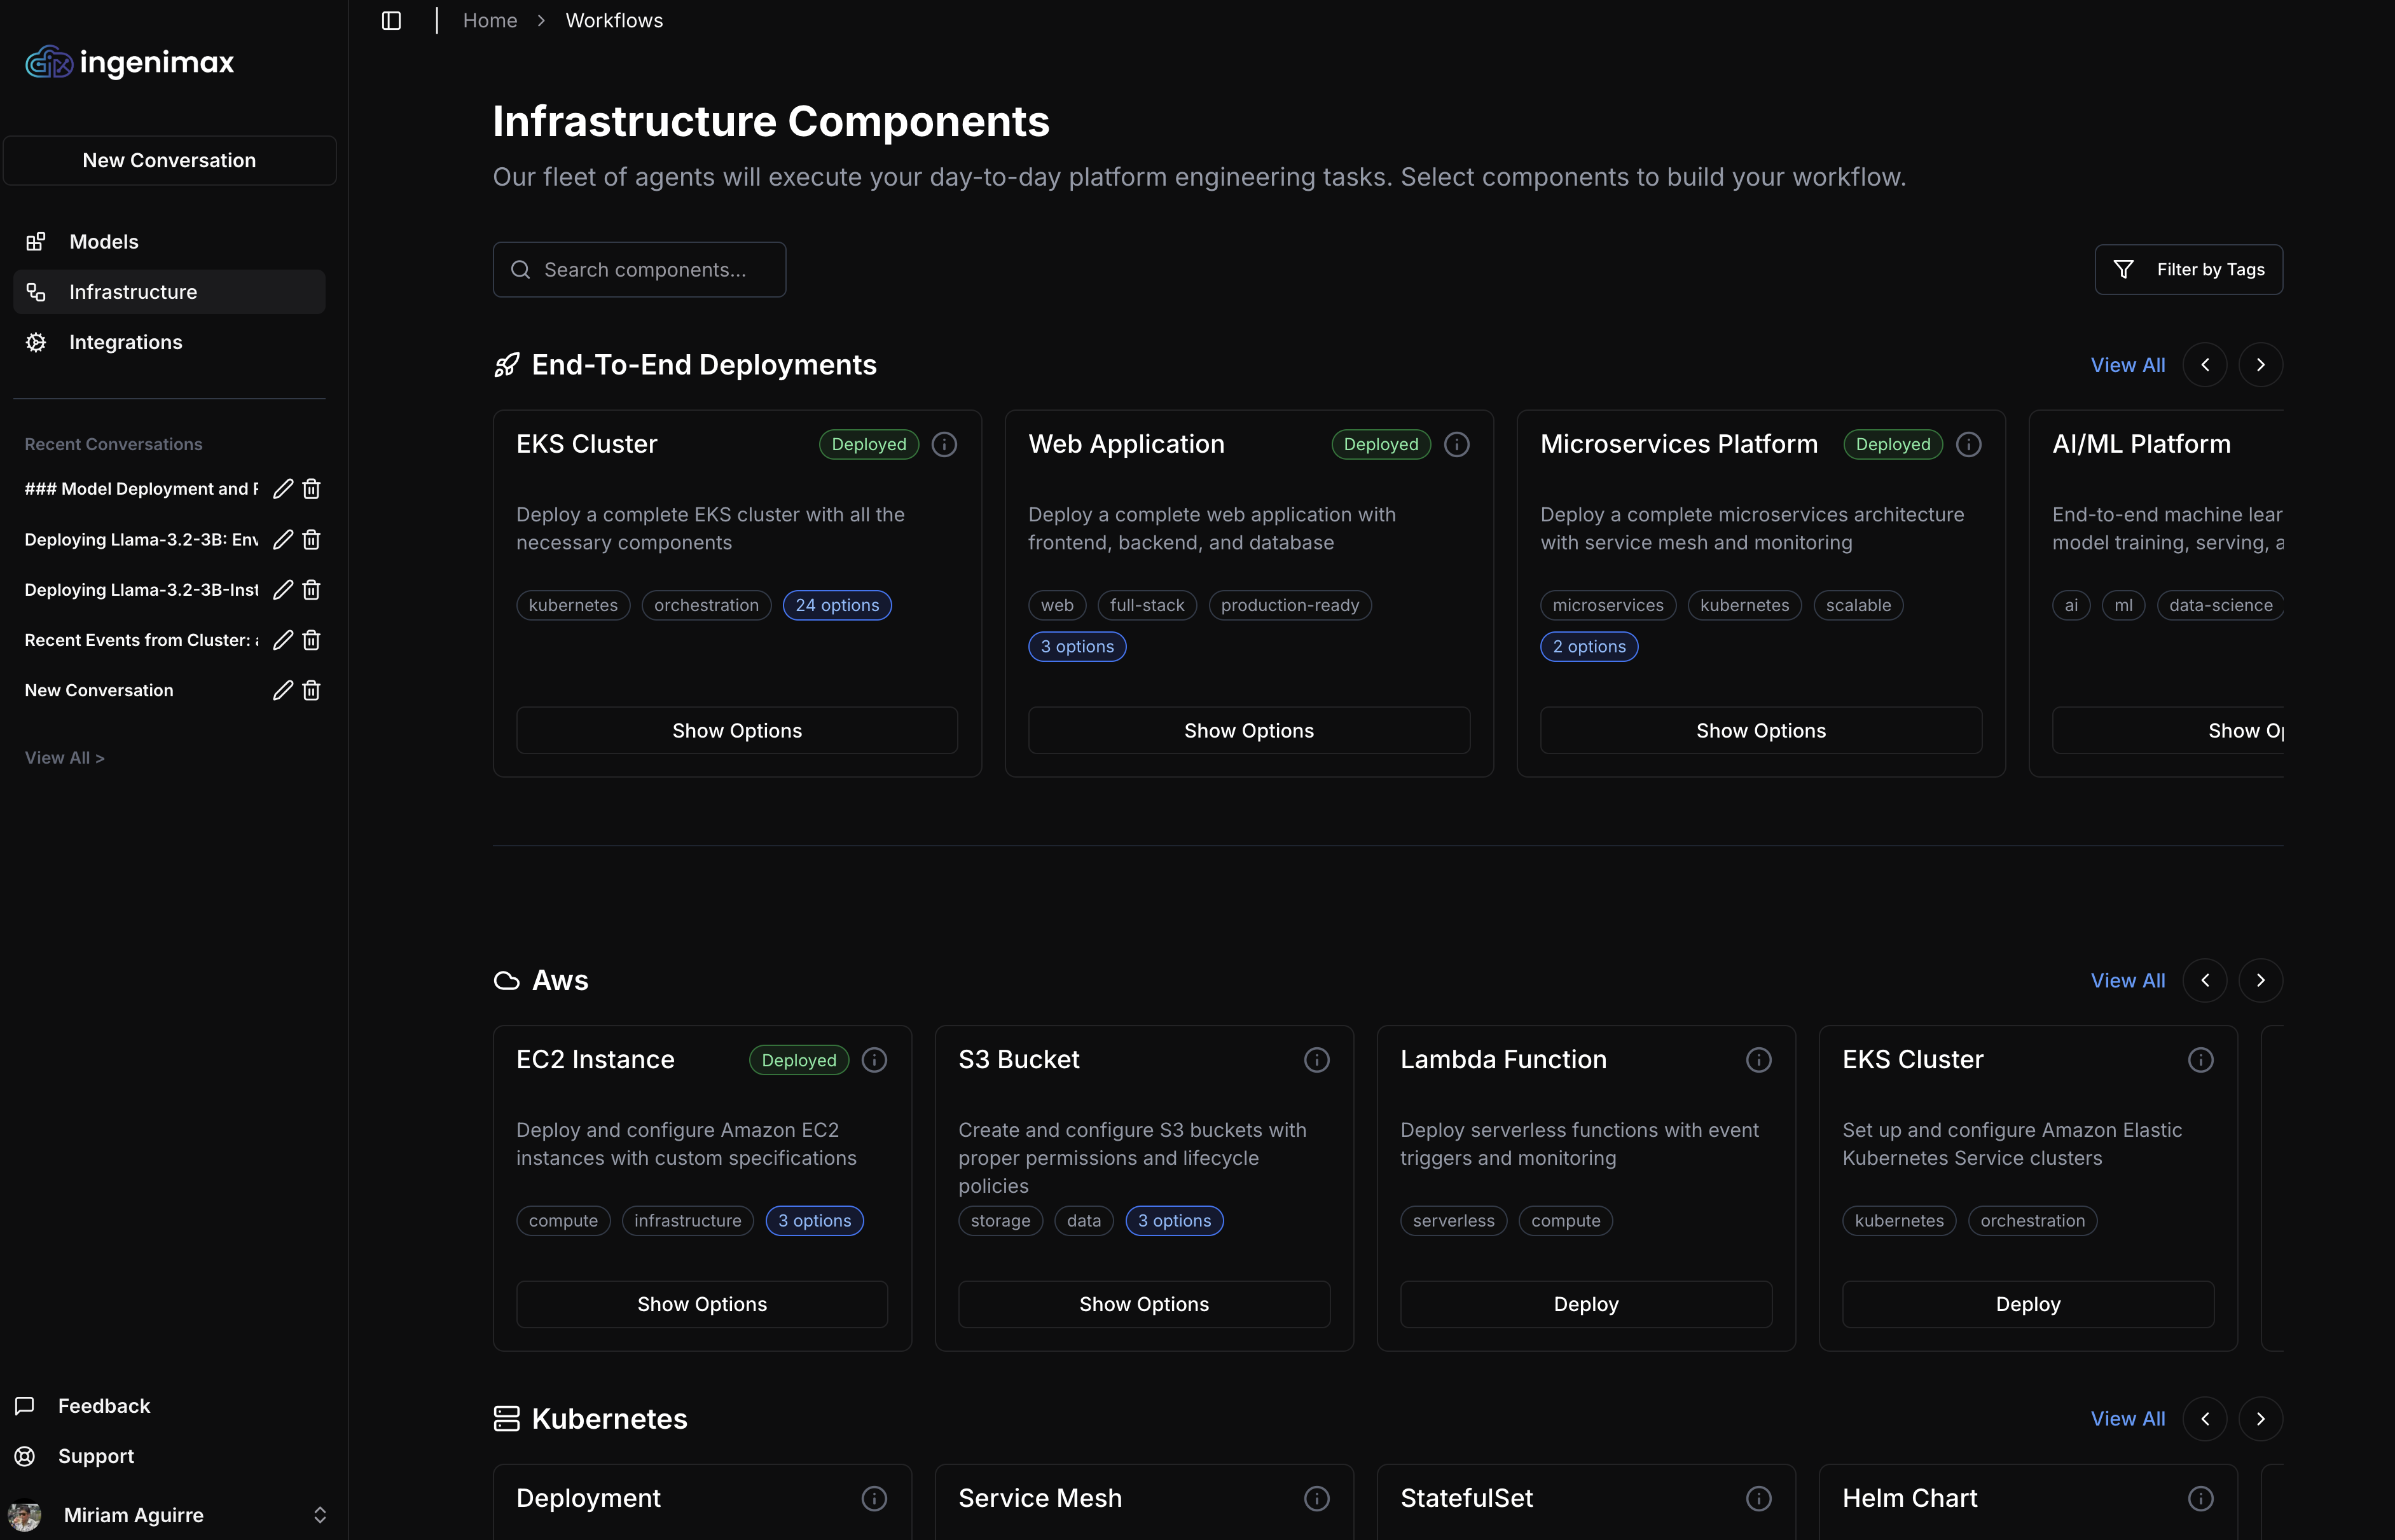Edit the 'New Conversation' chat with pencil icon
This screenshot has width=2395, height=1540.
tap(281, 690)
